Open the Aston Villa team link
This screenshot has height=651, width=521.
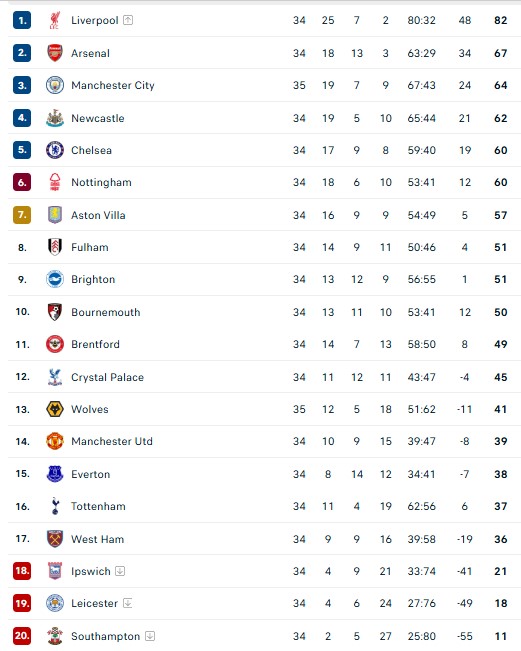point(98,215)
